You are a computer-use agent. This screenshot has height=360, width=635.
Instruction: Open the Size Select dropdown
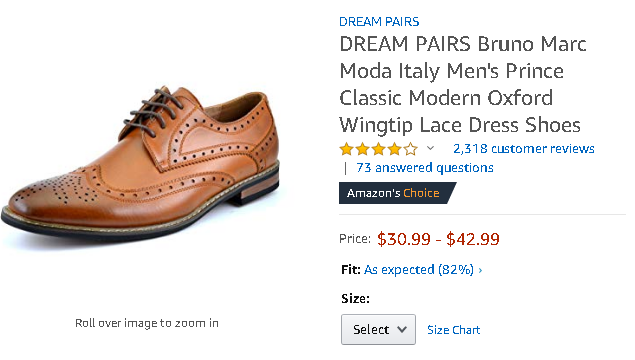[x=378, y=330]
